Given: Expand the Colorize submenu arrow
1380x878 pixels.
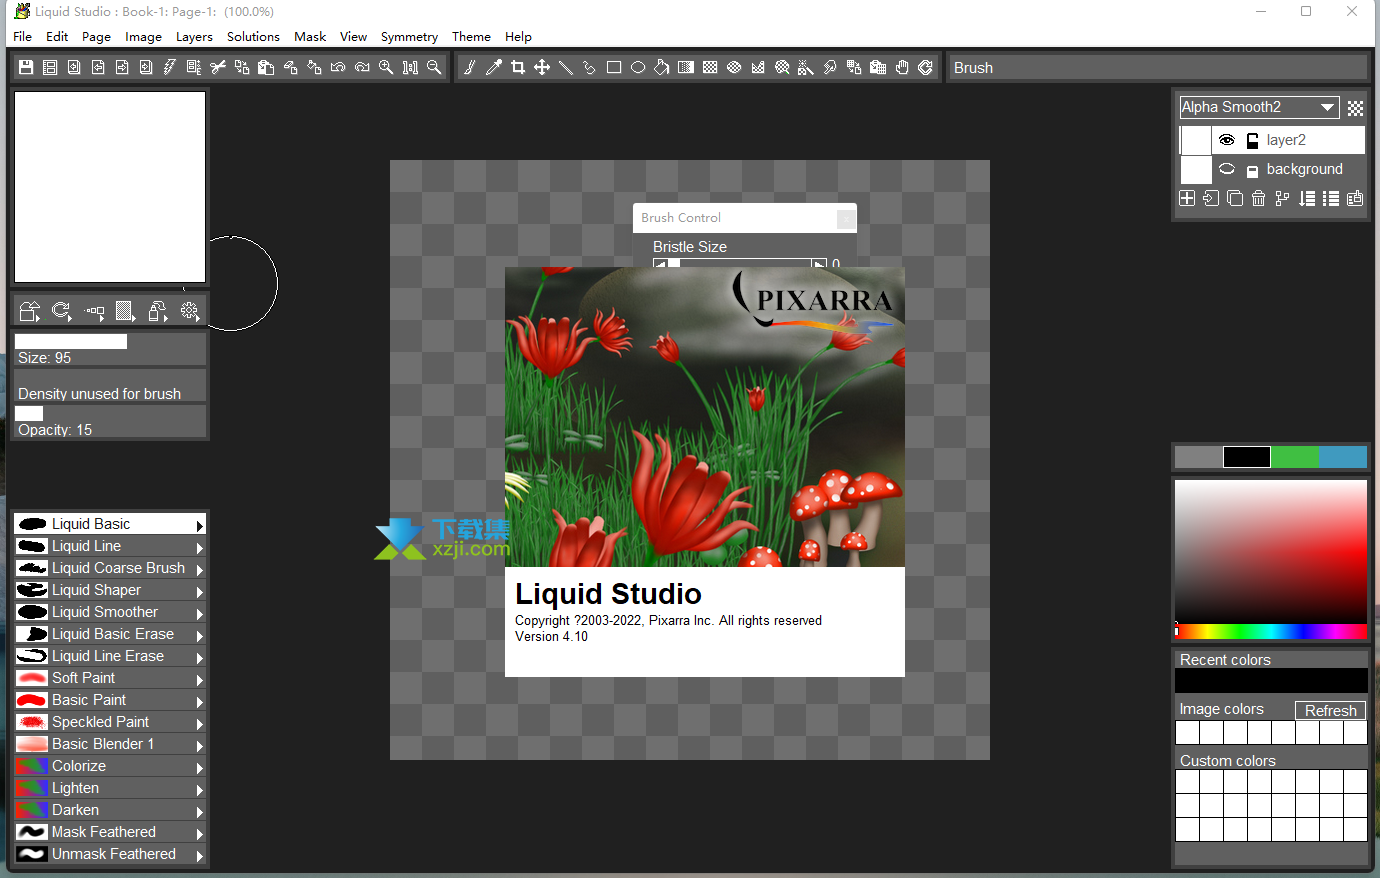Looking at the screenshot, I should pyautogui.click(x=200, y=767).
